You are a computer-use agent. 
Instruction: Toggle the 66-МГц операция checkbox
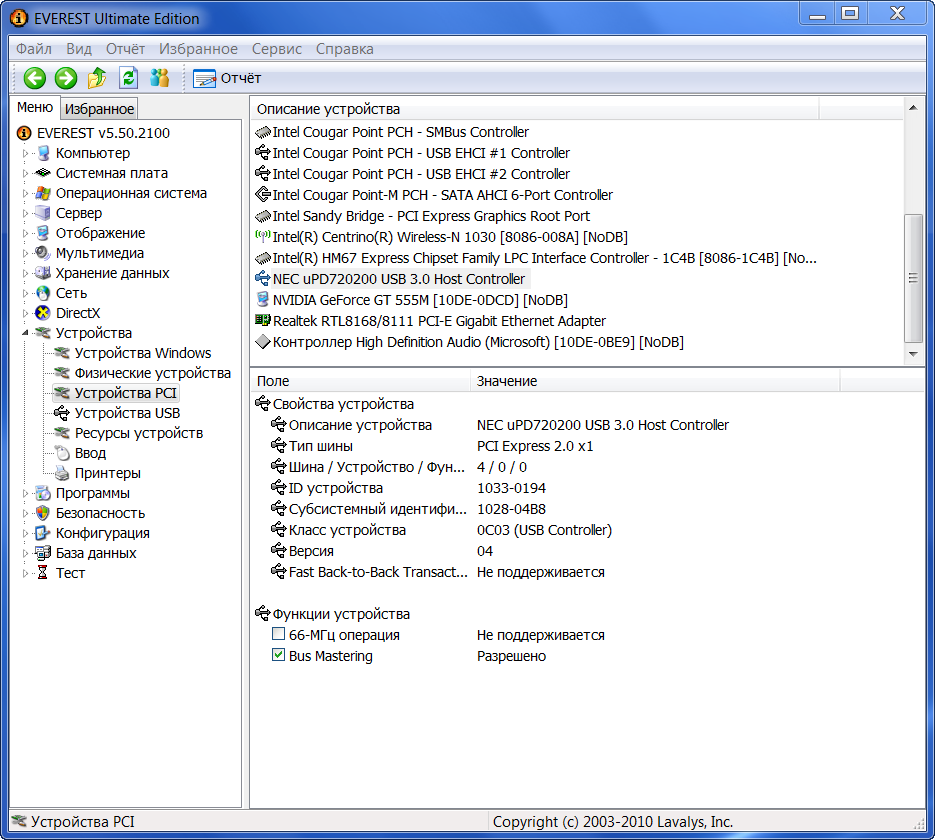tap(279, 635)
